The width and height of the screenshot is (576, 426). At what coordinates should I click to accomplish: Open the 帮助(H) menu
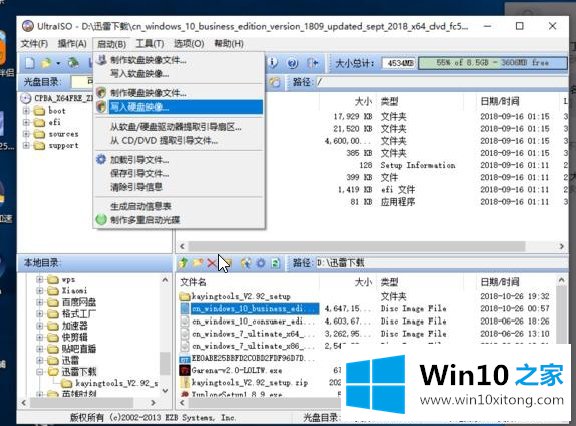click(x=229, y=44)
